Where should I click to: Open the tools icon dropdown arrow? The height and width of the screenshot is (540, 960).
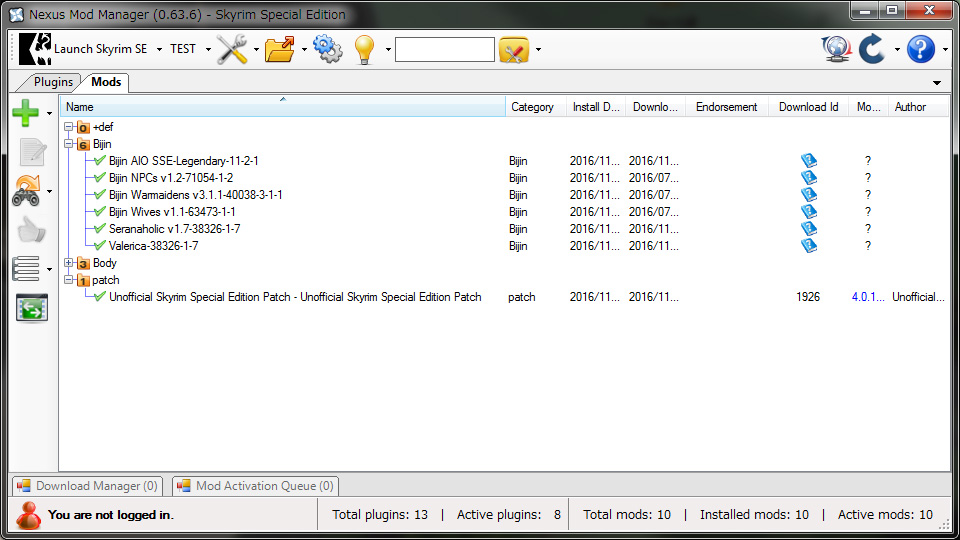click(256, 50)
